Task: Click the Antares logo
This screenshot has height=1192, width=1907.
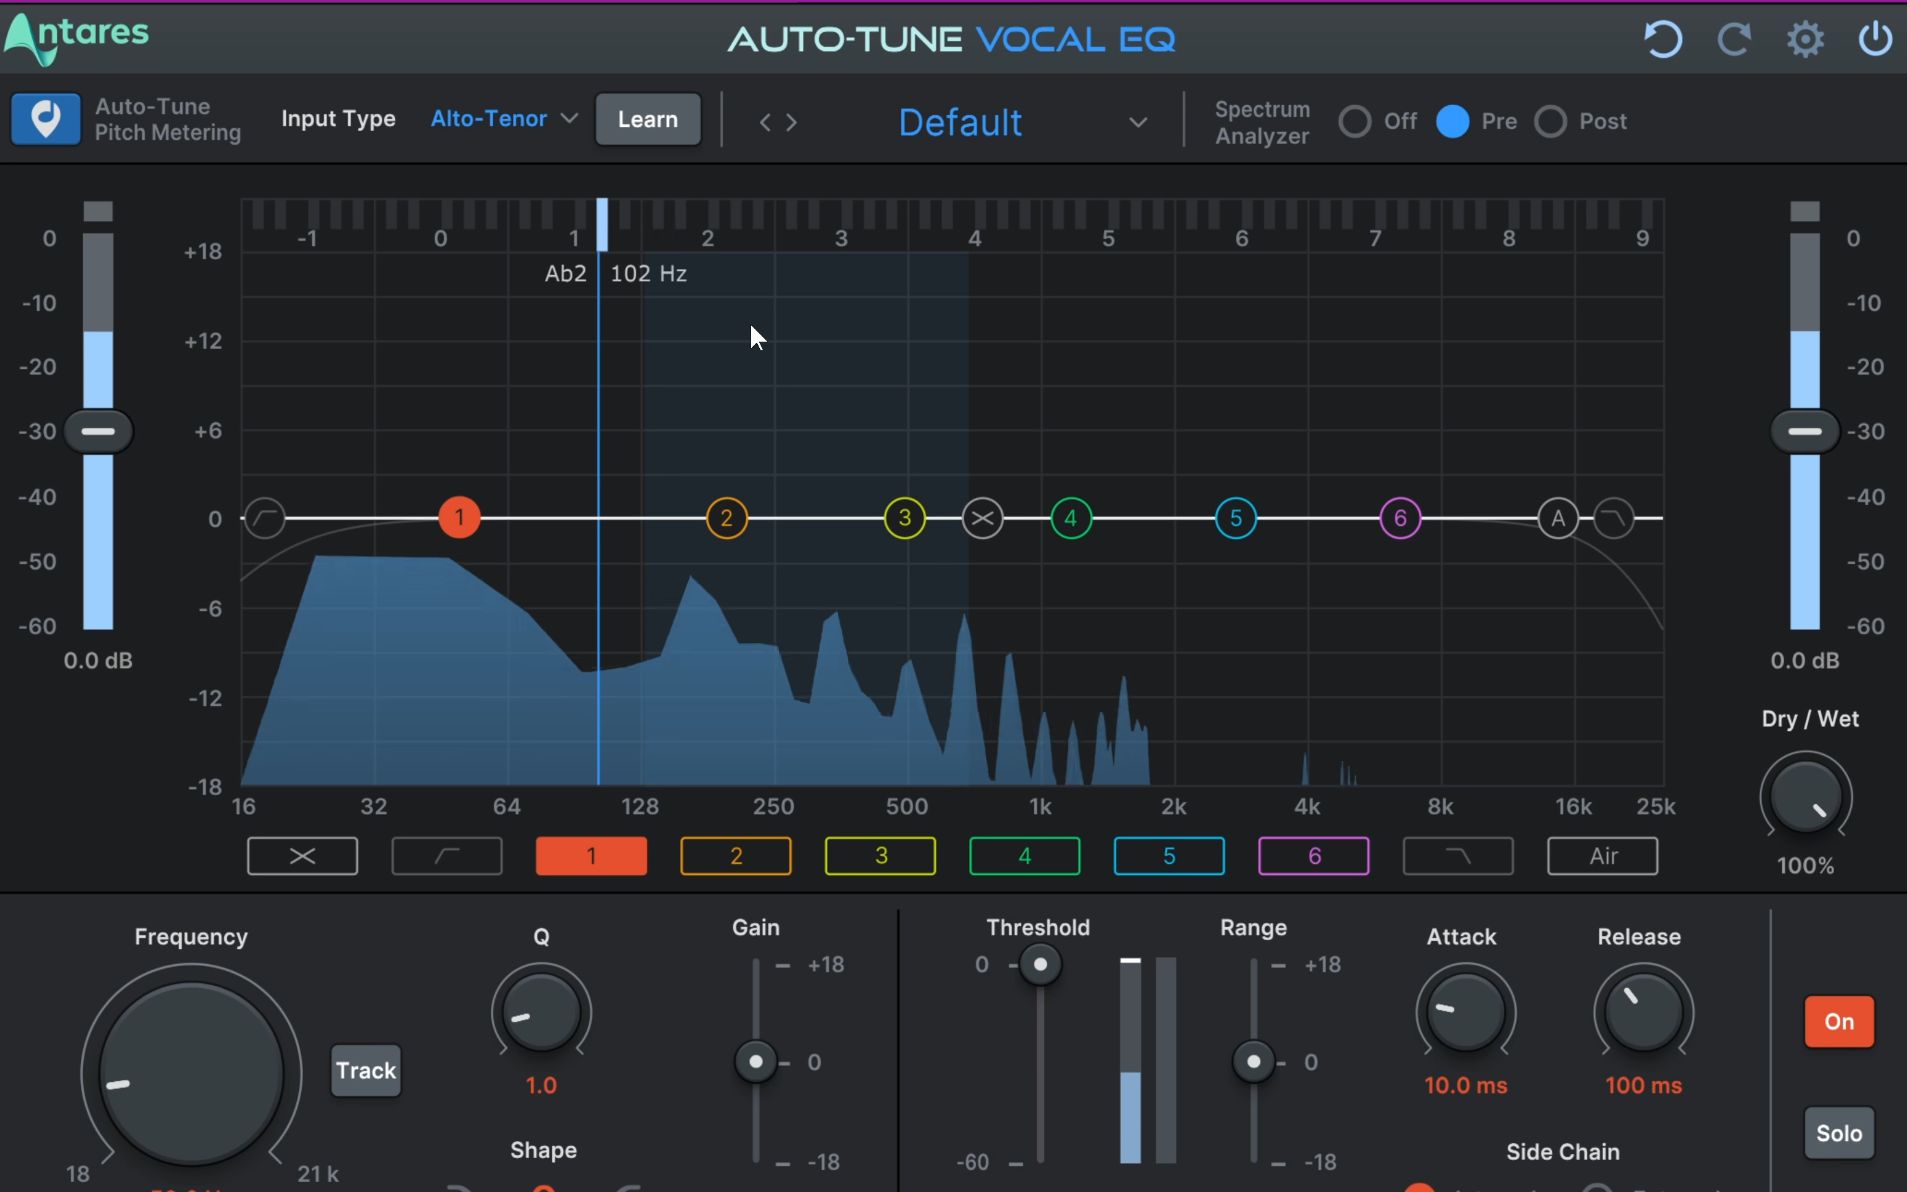Action: [76, 37]
